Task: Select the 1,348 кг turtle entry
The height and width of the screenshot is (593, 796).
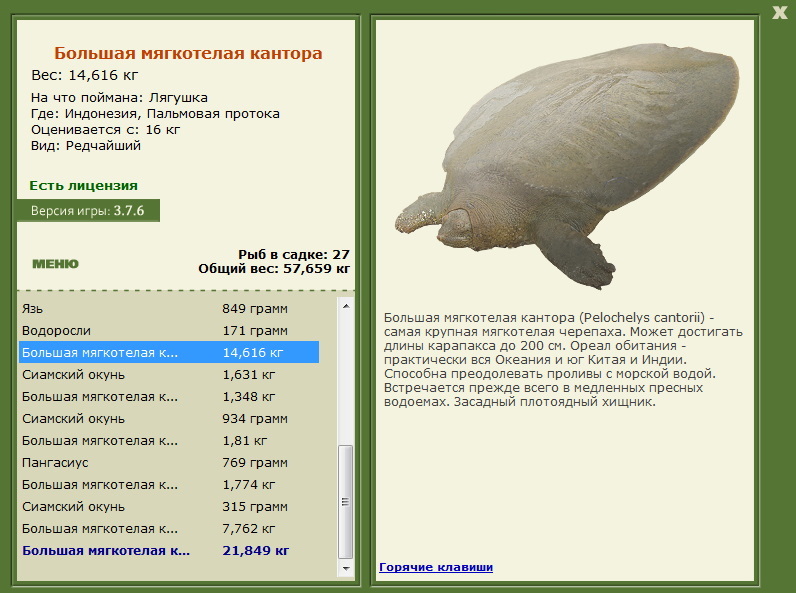Action: [169, 397]
